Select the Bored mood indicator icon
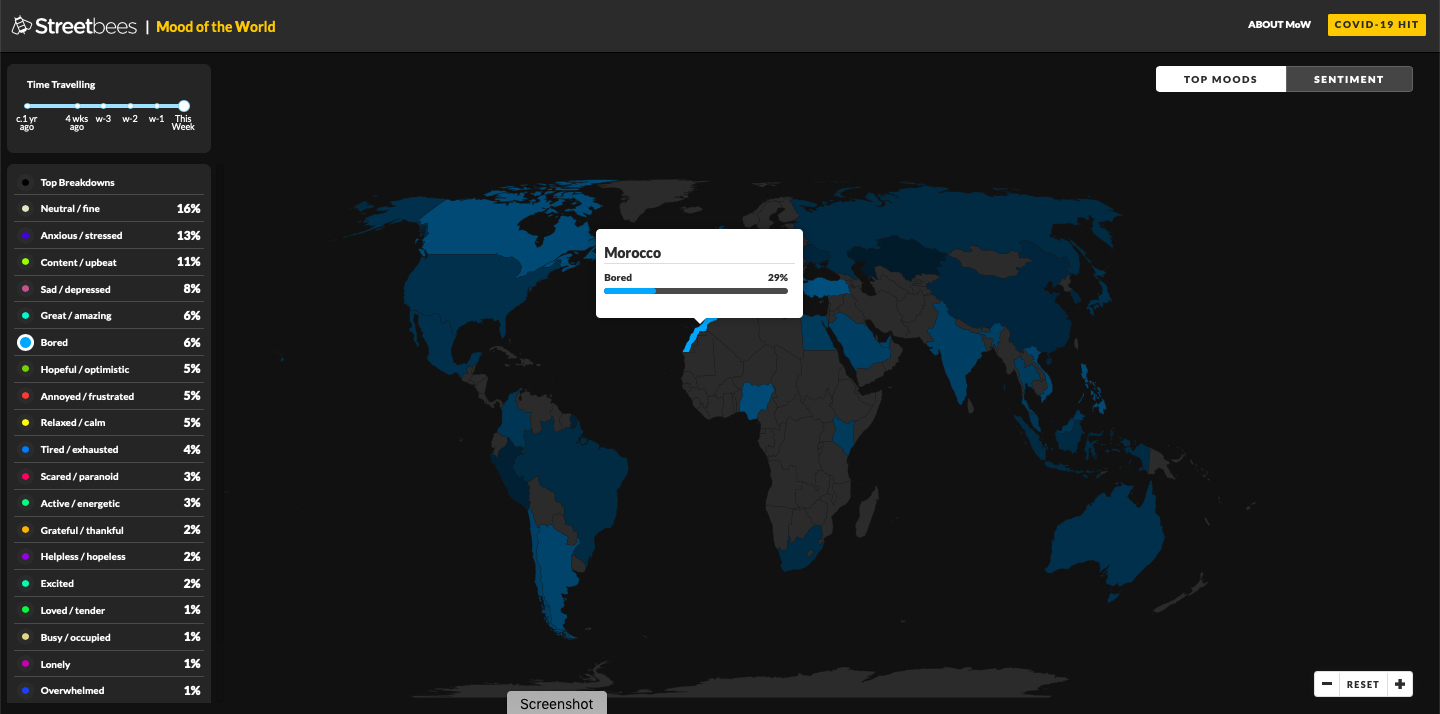Image resolution: width=1440 pixels, height=714 pixels. (x=25, y=342)
